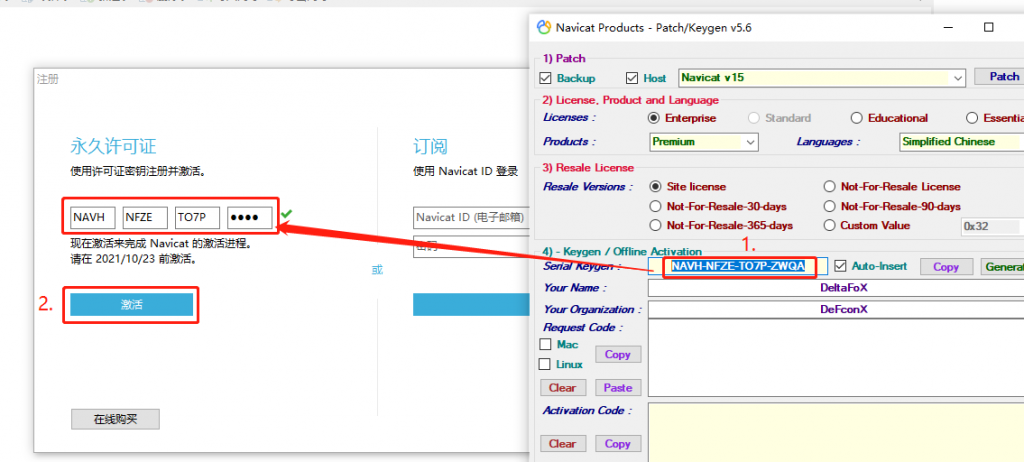Maximize the Patch/Keygen window

(x=989, y=27)
